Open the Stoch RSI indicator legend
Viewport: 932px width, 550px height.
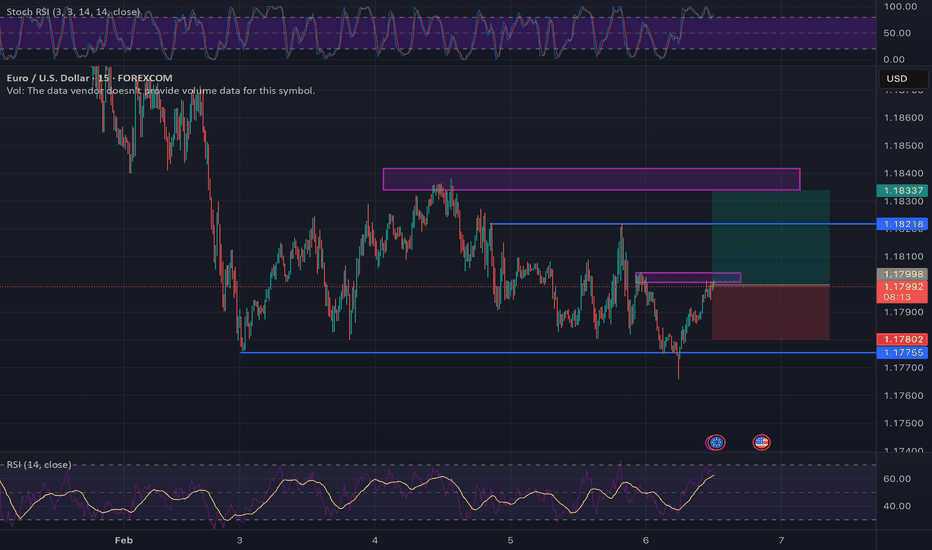pyautogui.click(x=73, y=12)
